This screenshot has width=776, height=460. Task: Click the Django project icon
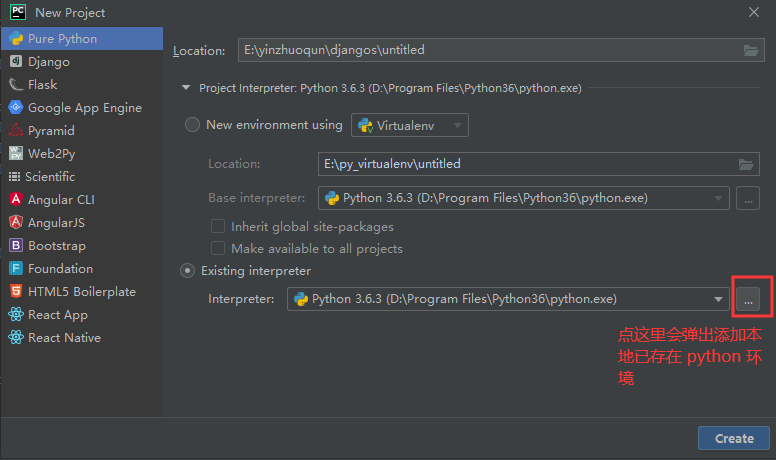coord(16,61)
